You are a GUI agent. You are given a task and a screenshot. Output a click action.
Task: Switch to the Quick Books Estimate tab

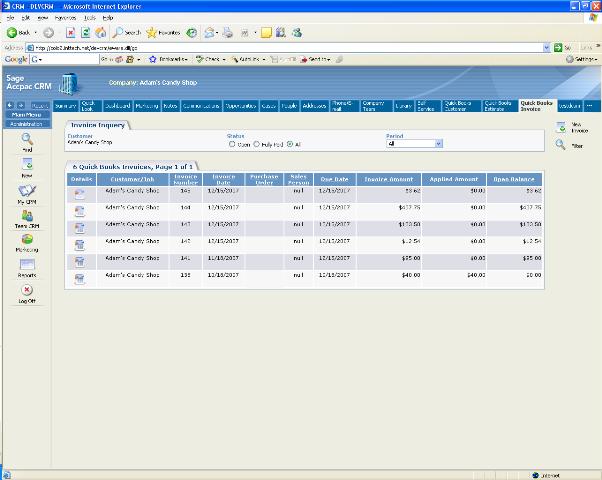click(x=499, y=104)
